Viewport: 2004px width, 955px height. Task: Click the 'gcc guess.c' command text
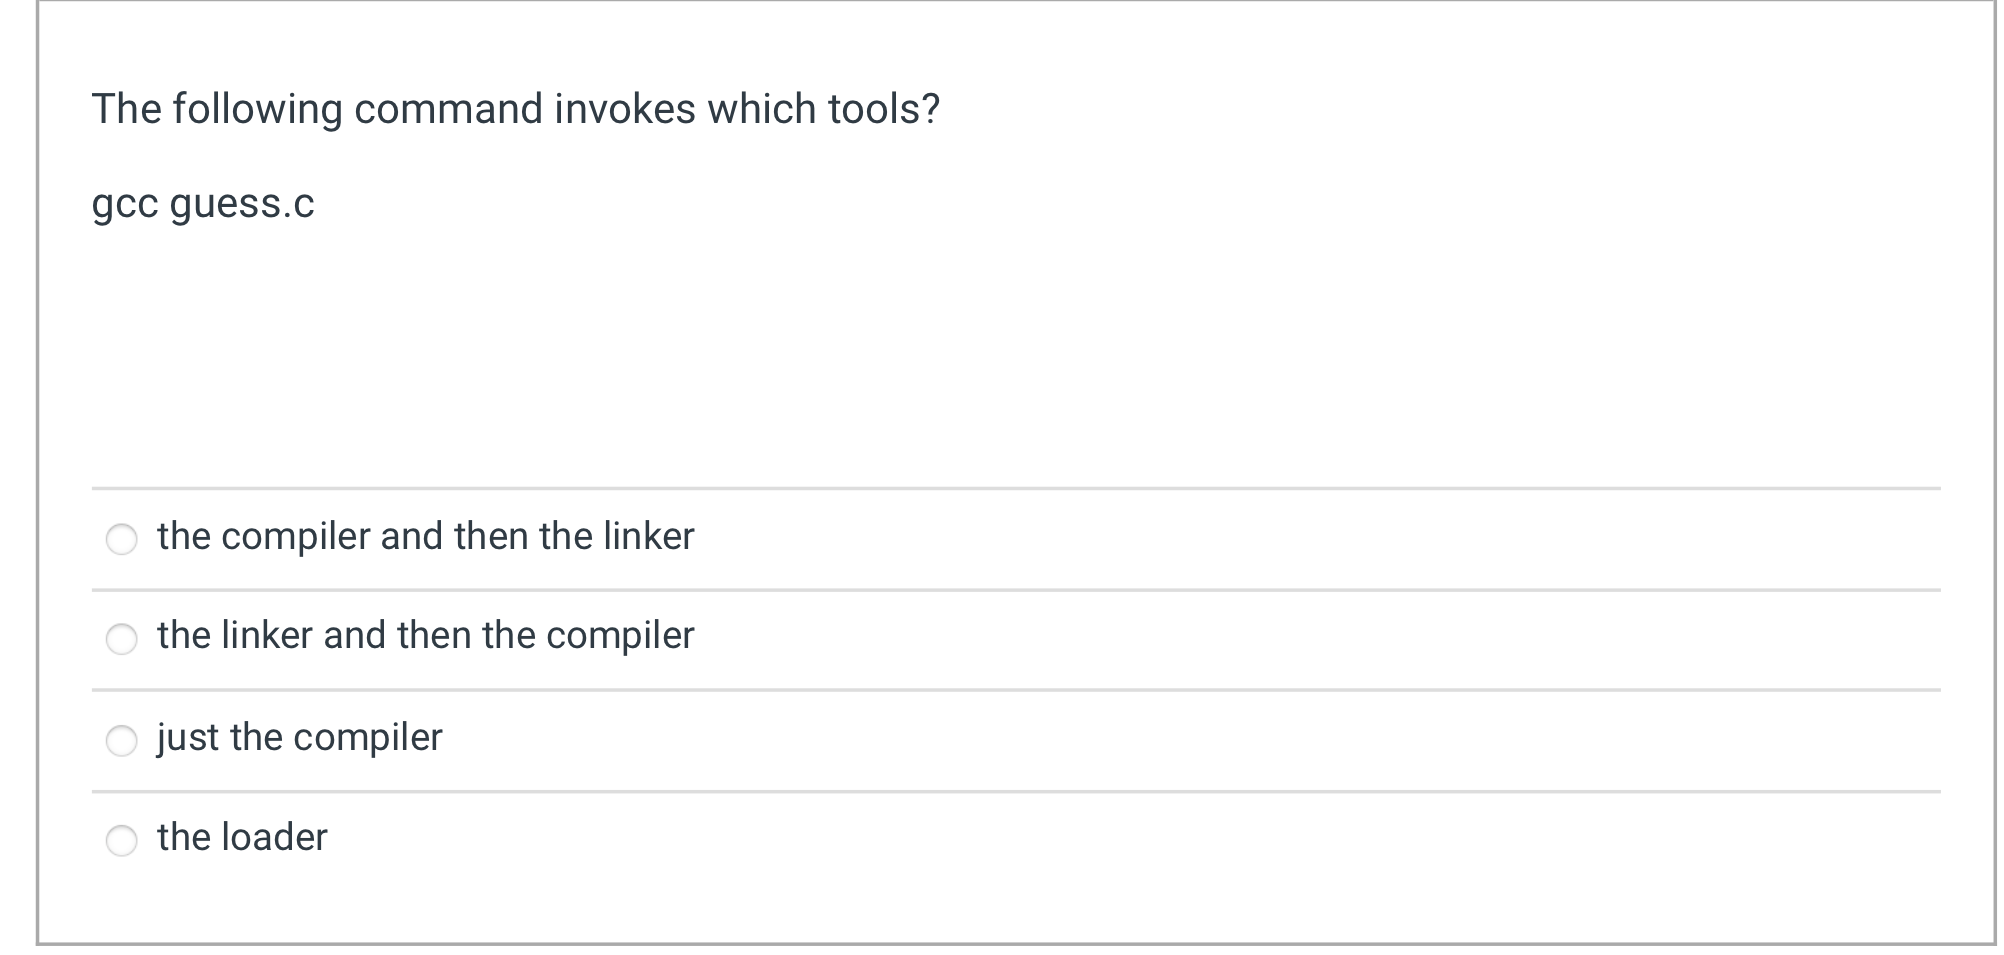click(203, 205)
